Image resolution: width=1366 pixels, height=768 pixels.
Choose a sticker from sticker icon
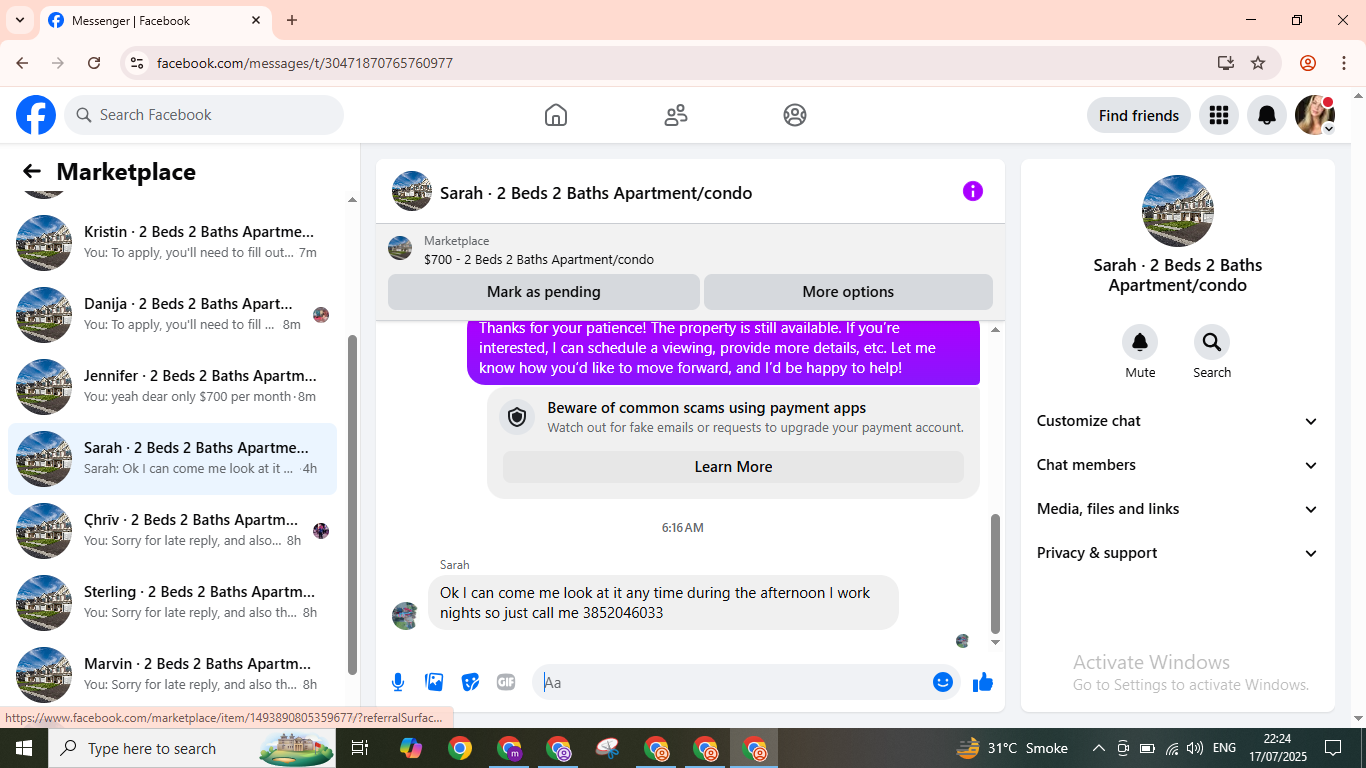[470, 682]
